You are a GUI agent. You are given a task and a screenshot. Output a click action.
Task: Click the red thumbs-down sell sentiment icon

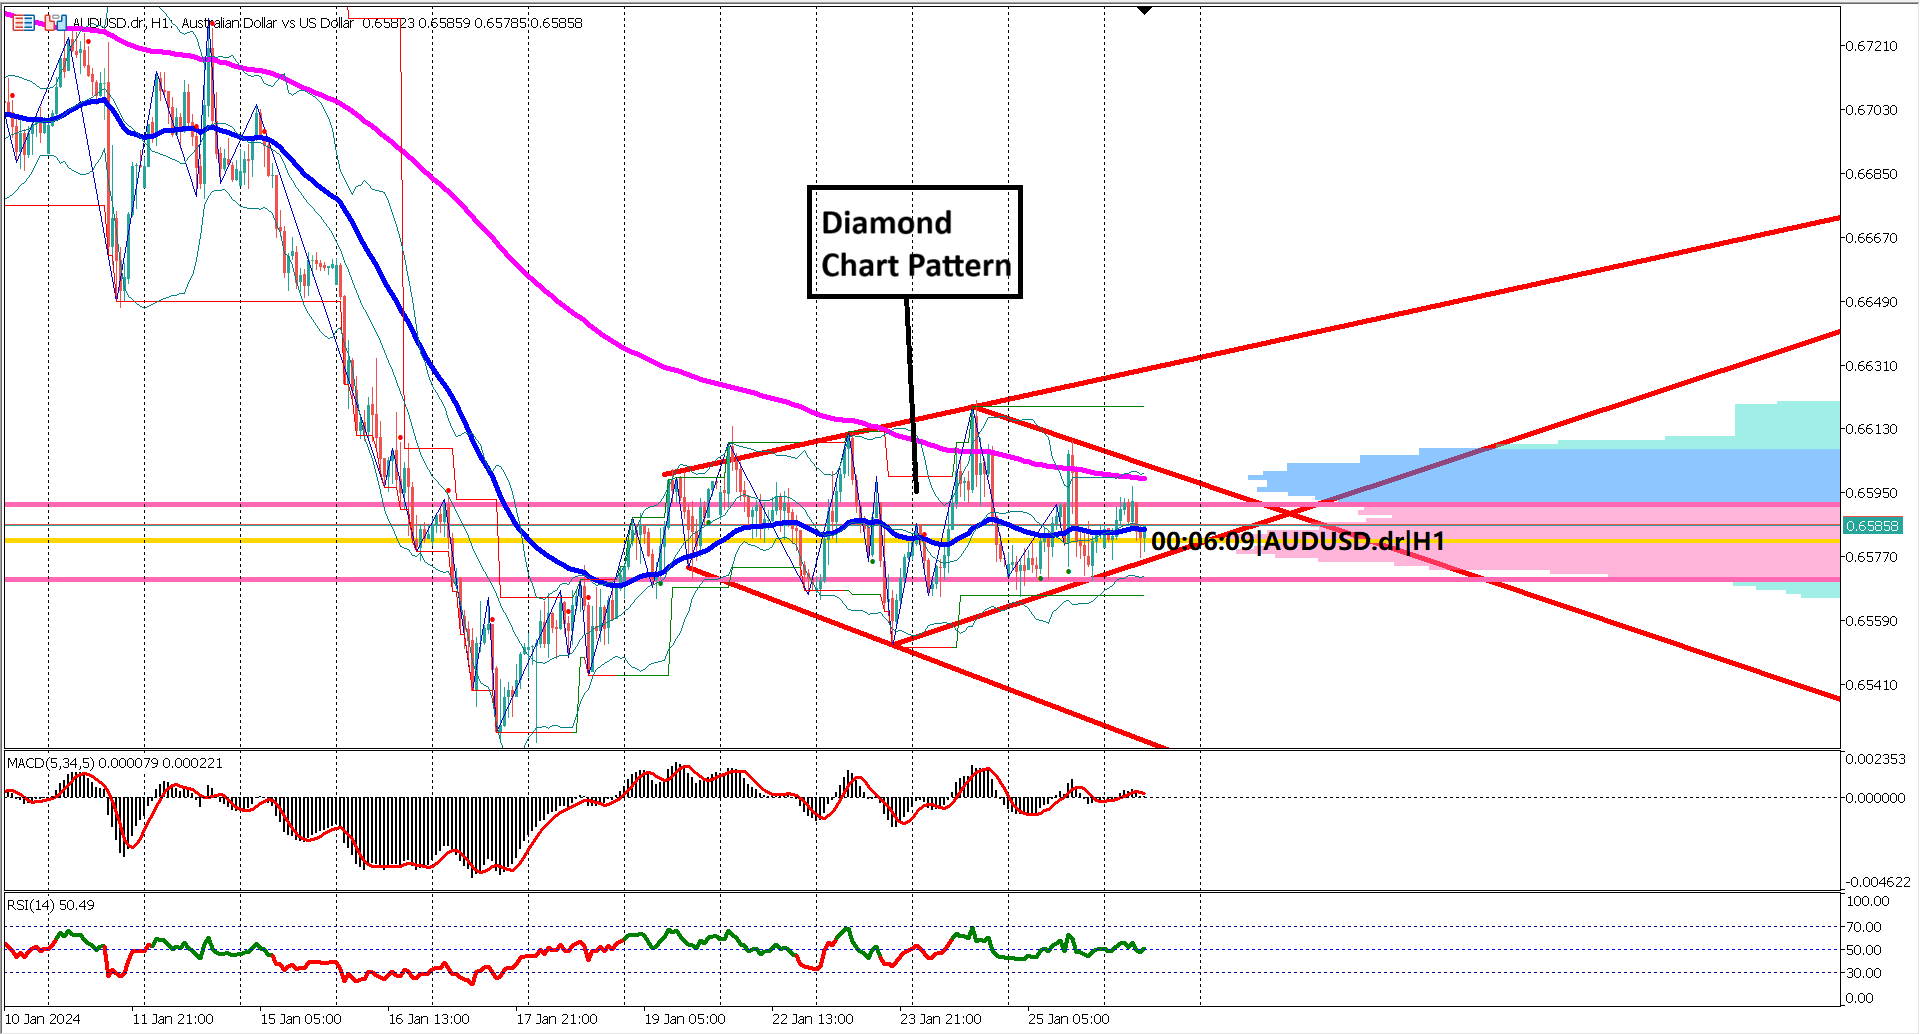coord(49,23)
